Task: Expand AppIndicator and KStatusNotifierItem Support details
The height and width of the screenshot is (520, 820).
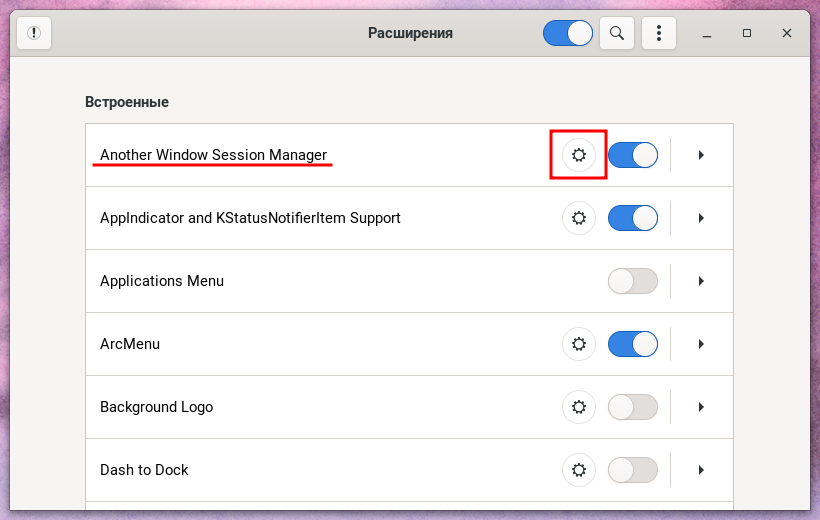Action: tap(702, 218)
